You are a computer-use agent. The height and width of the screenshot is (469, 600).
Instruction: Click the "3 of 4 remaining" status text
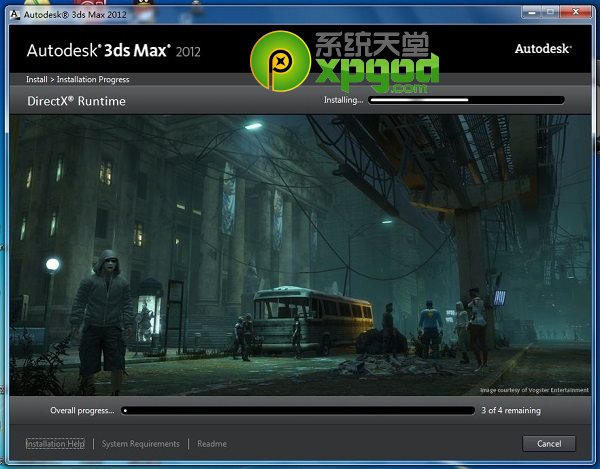(511, 410)
